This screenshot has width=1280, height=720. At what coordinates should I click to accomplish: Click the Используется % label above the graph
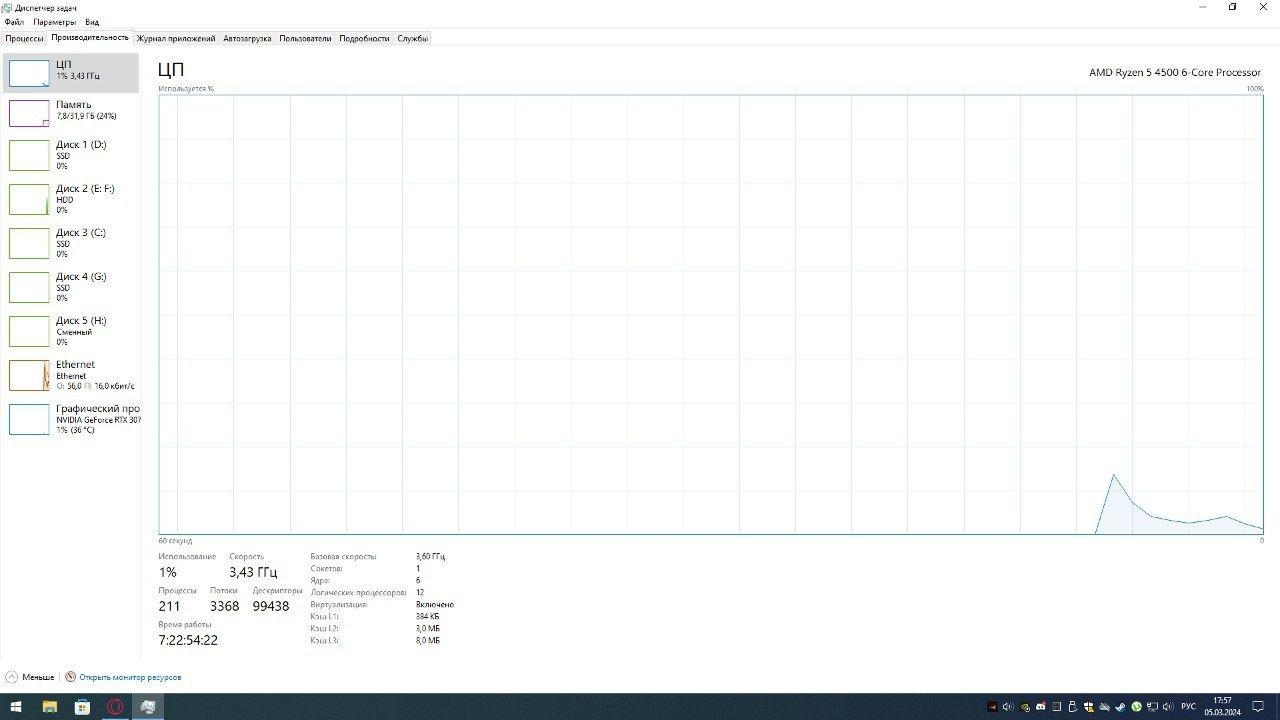186,88
